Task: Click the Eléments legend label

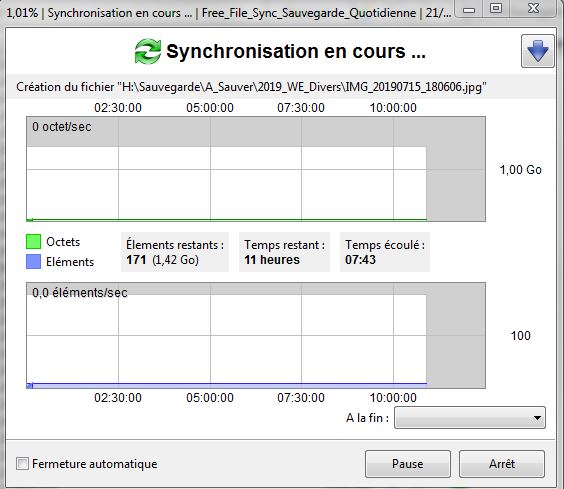Action: point(70,262)
